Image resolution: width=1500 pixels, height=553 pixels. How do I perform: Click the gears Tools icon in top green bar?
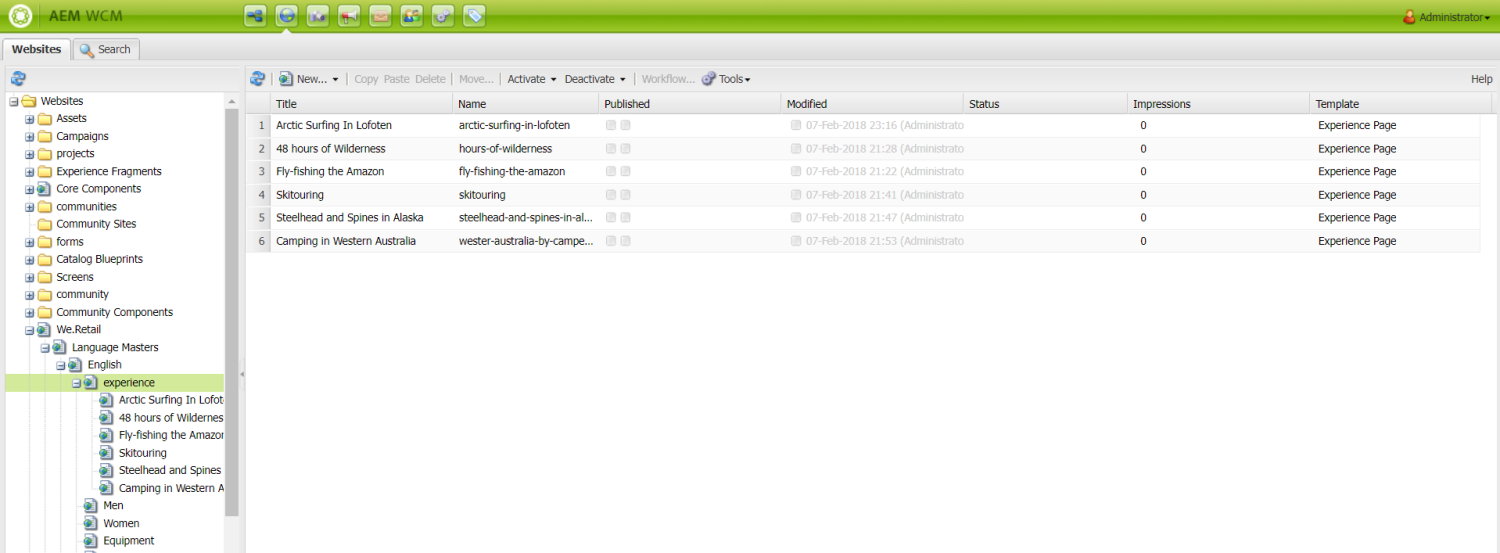tap(442, 16)
